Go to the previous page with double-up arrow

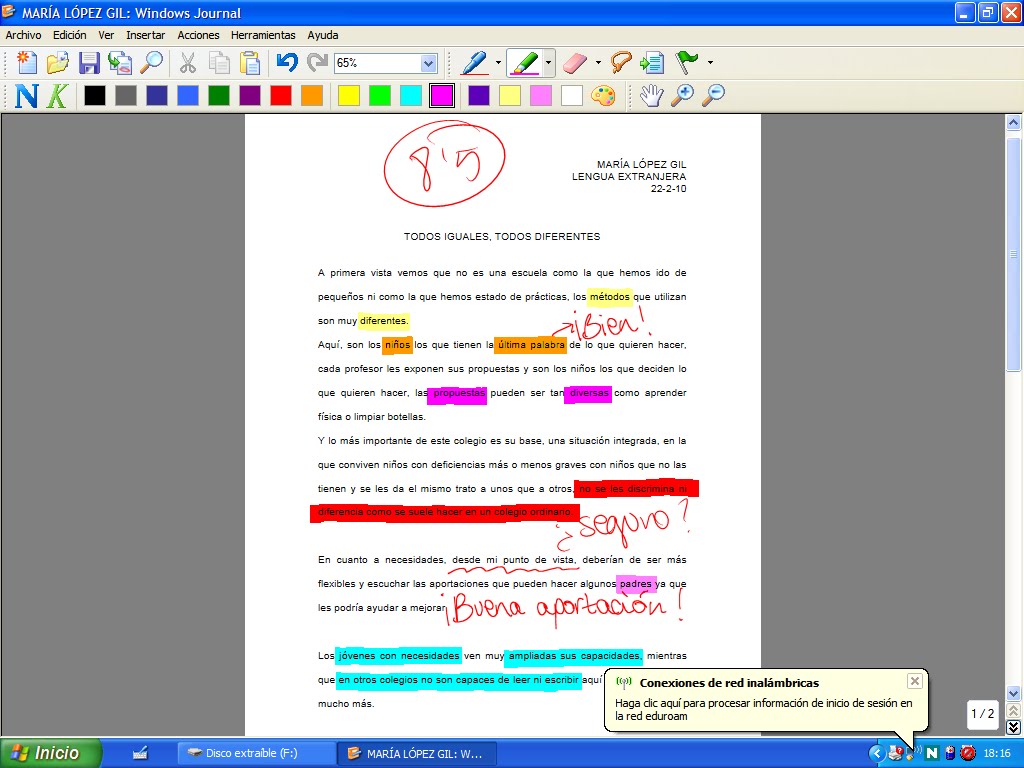click(x=1014, y=711)
